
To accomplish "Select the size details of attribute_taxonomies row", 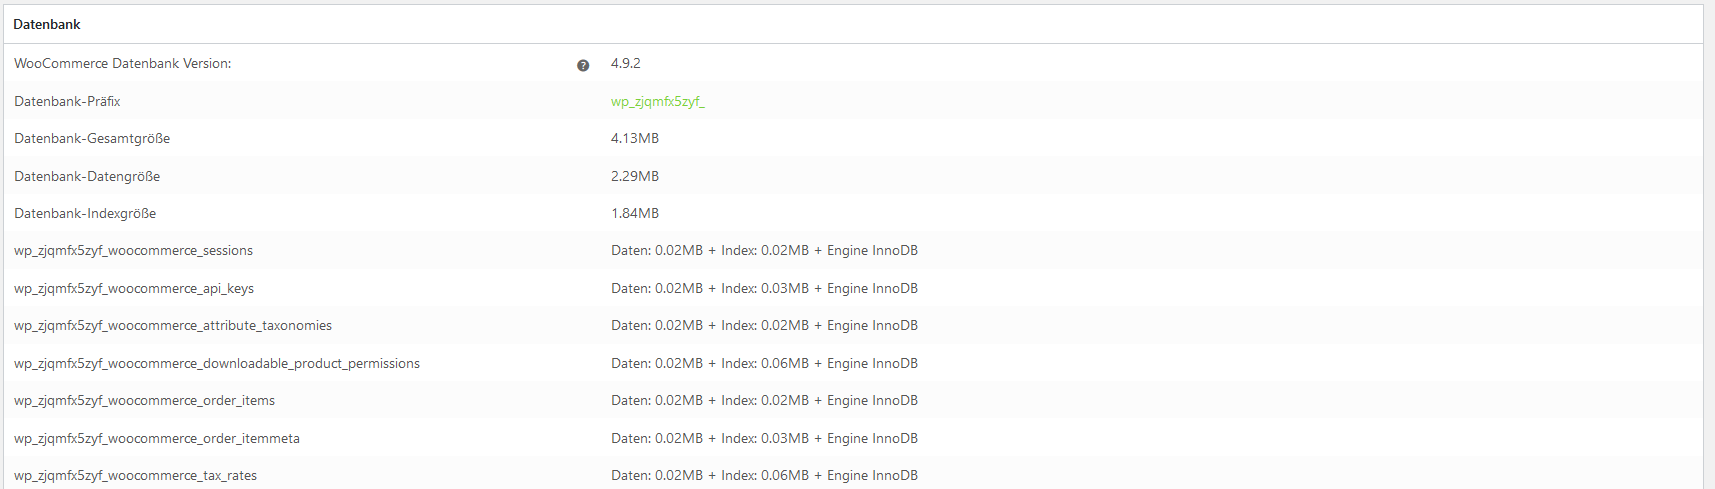I will click(765, 325).
